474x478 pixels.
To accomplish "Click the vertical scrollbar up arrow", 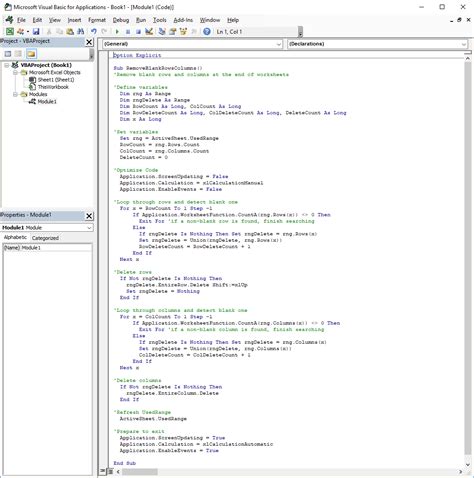I will tap(468, 58).
